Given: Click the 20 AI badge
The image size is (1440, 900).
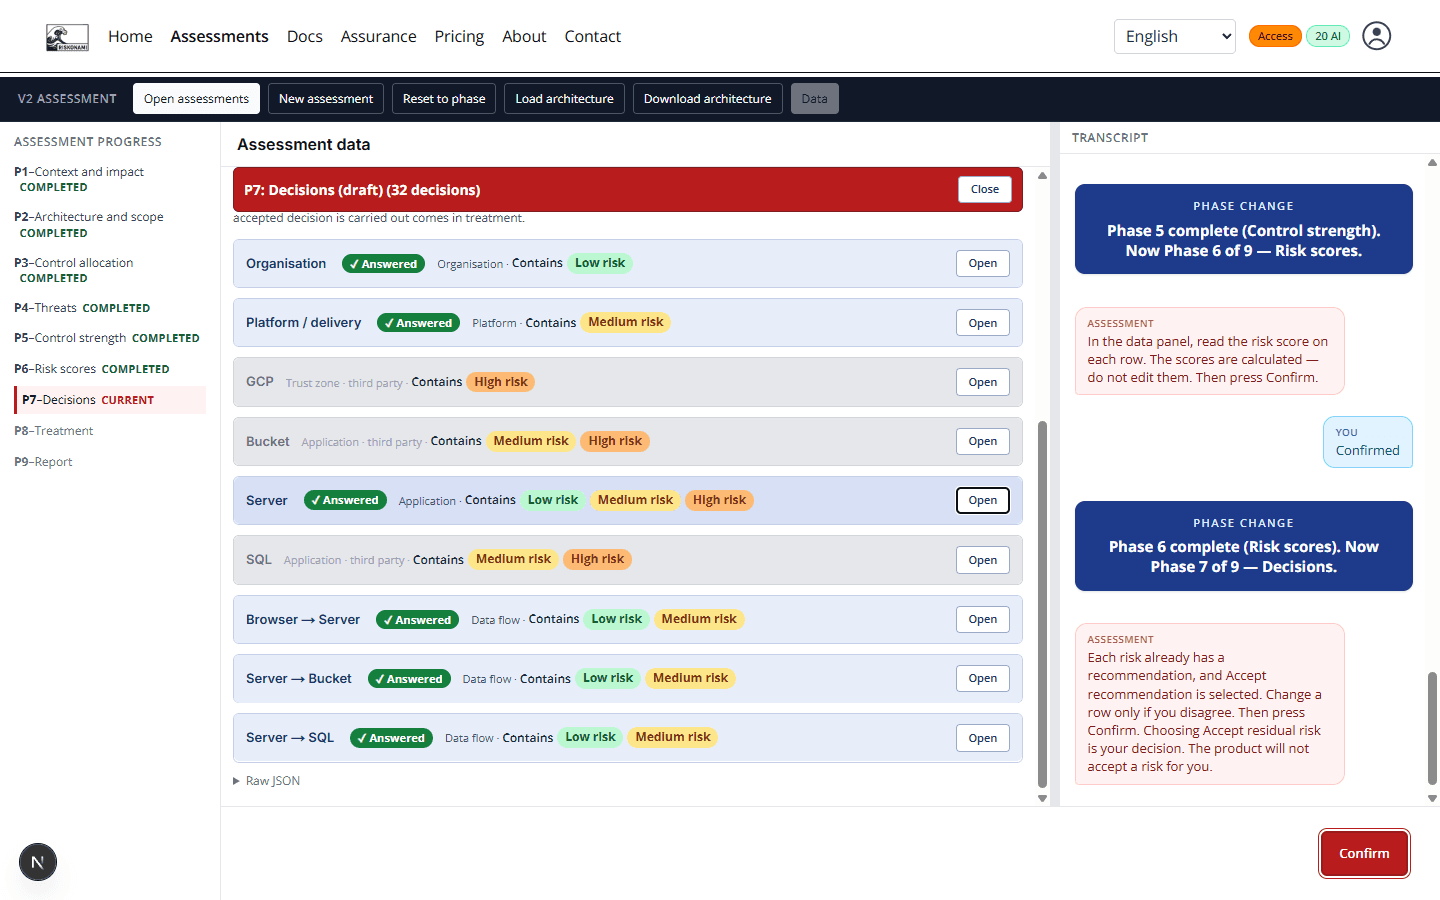Looking at the screenshot, I should pos(1328,36).
